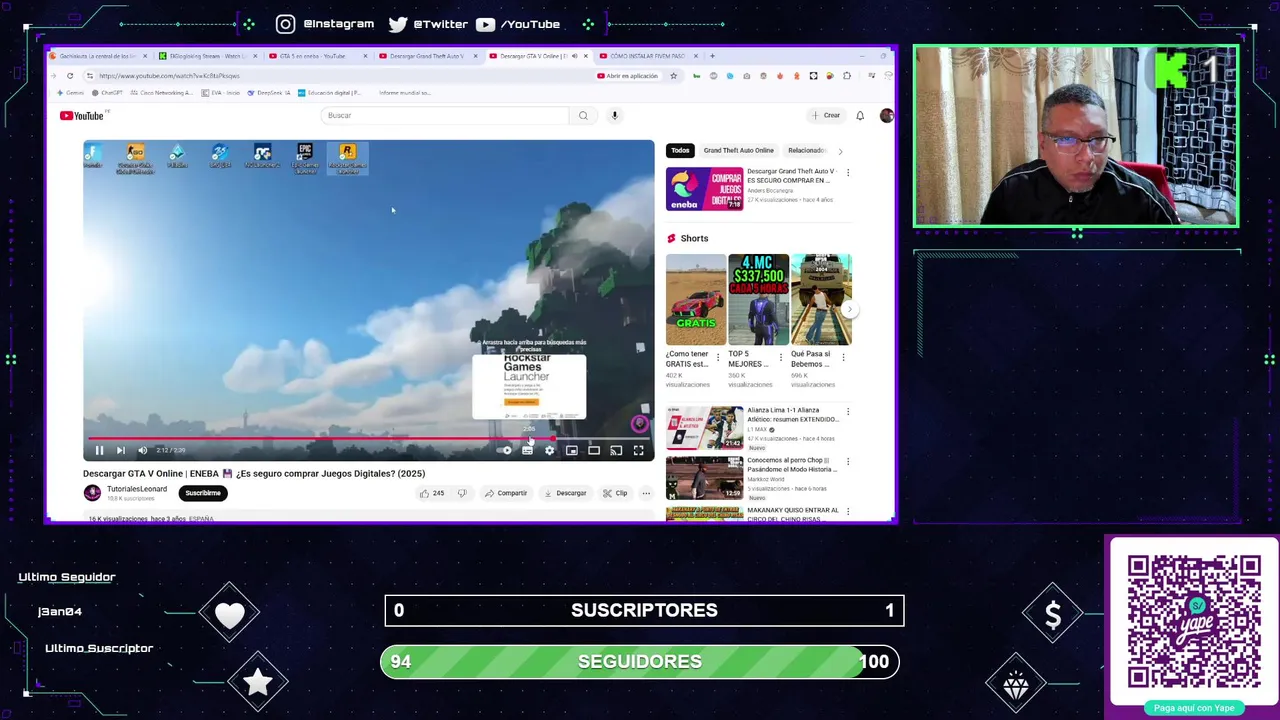Toggle subtitles in the video player
Screen dimensions: 1280x720
coord(528,451)
